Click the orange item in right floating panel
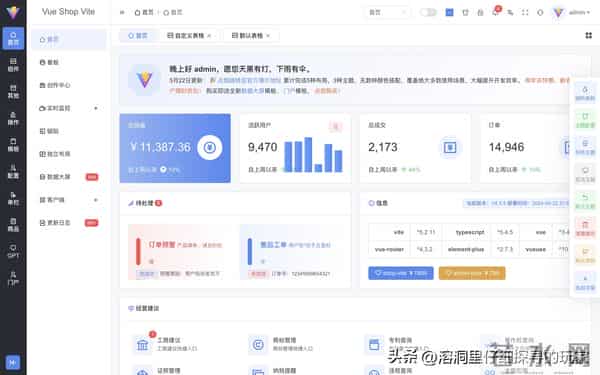The height and width of the screenshot is (375, 600). (585, 256)
